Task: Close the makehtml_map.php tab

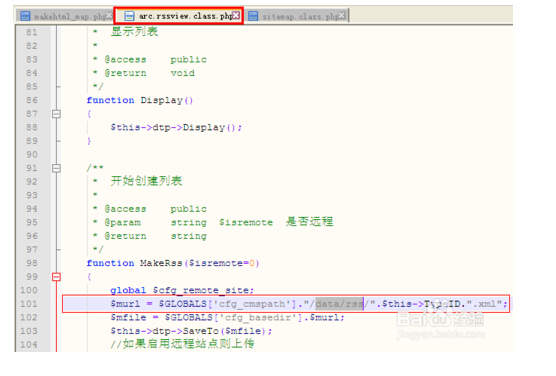Action: point(109,15)
